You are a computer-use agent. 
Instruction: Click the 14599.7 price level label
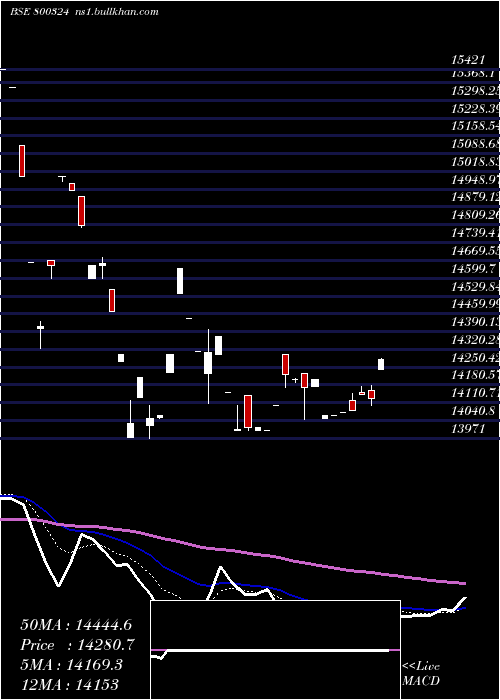473,268
